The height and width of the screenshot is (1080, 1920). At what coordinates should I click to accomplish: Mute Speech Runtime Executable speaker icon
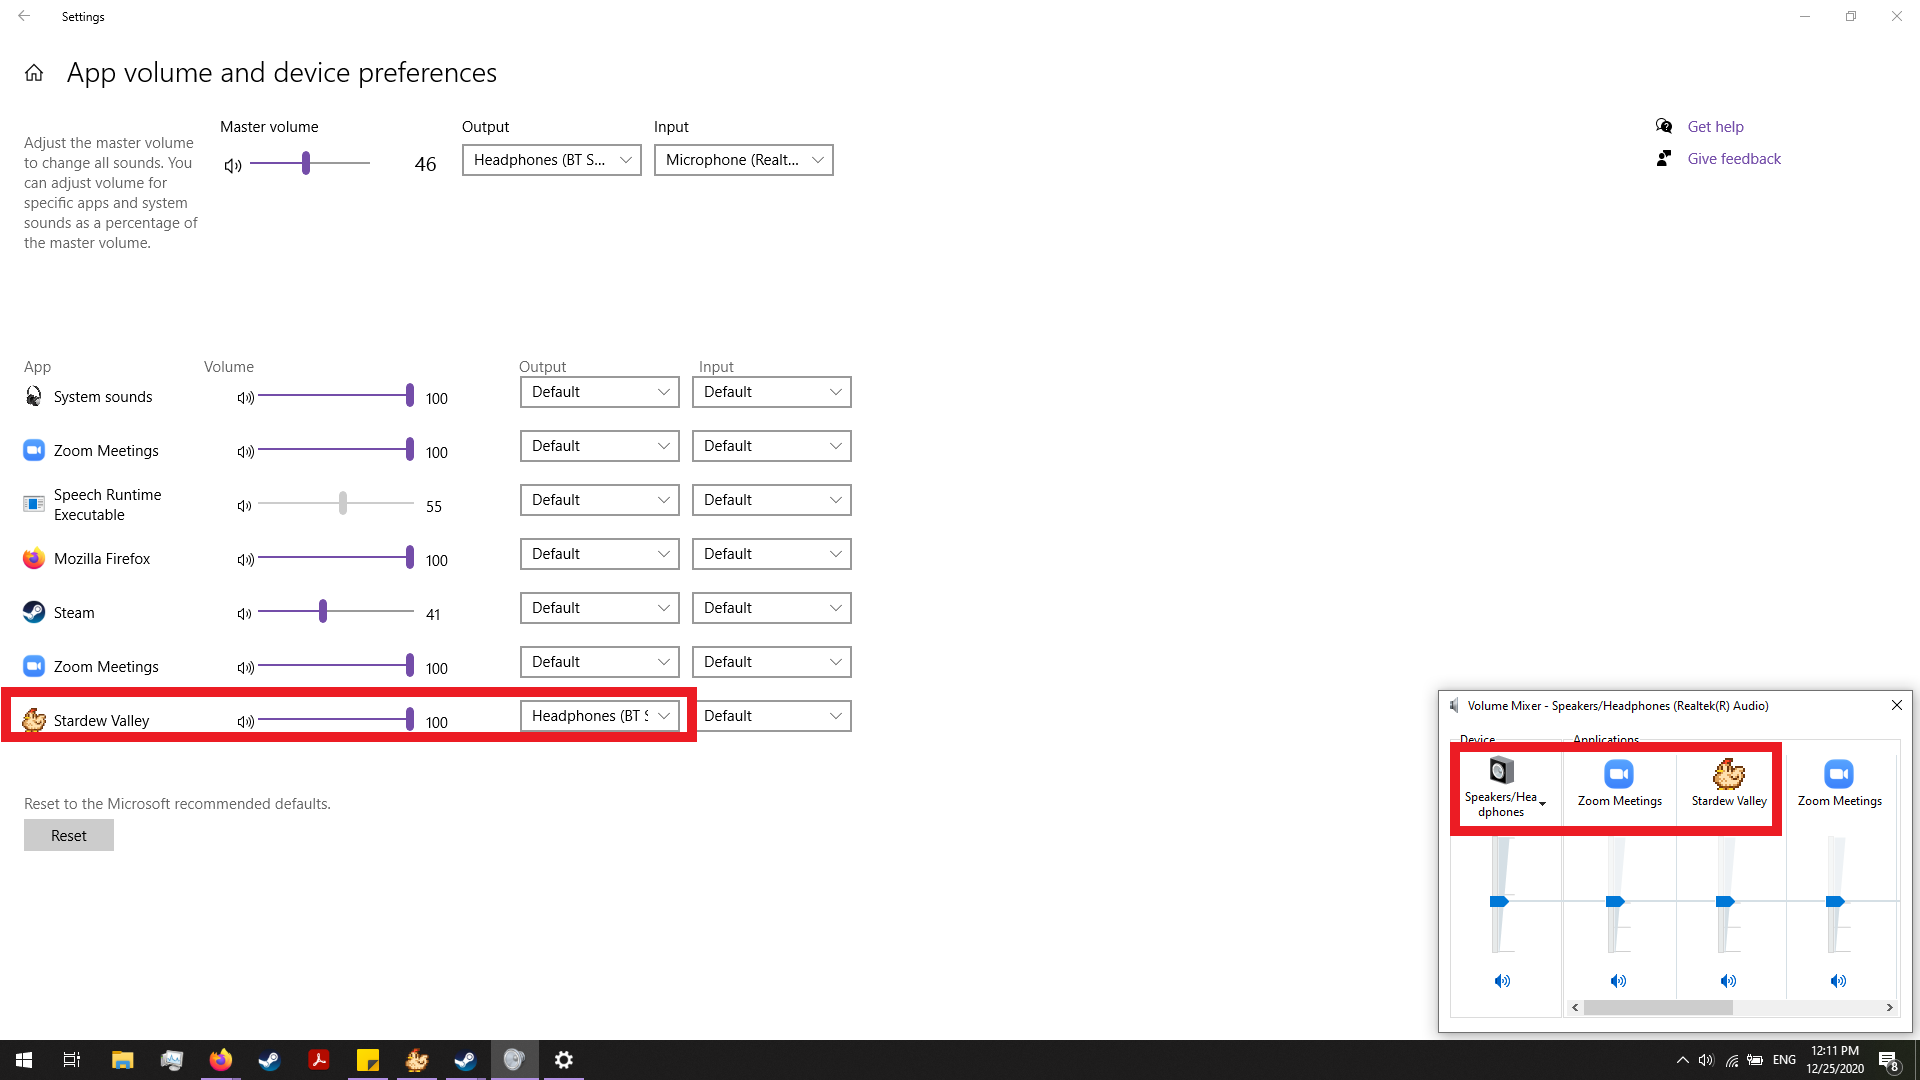tap(245, 506)
